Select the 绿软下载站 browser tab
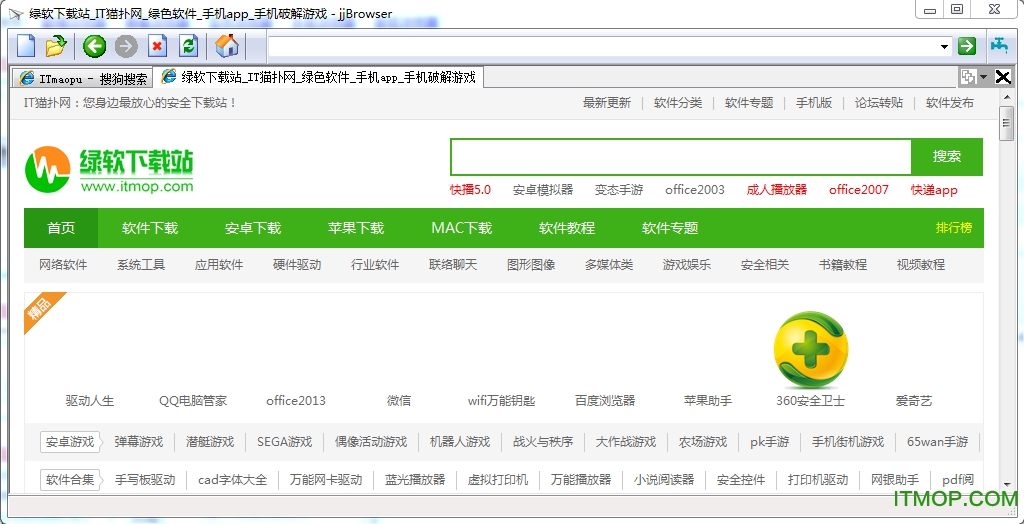 click(319, 77)
